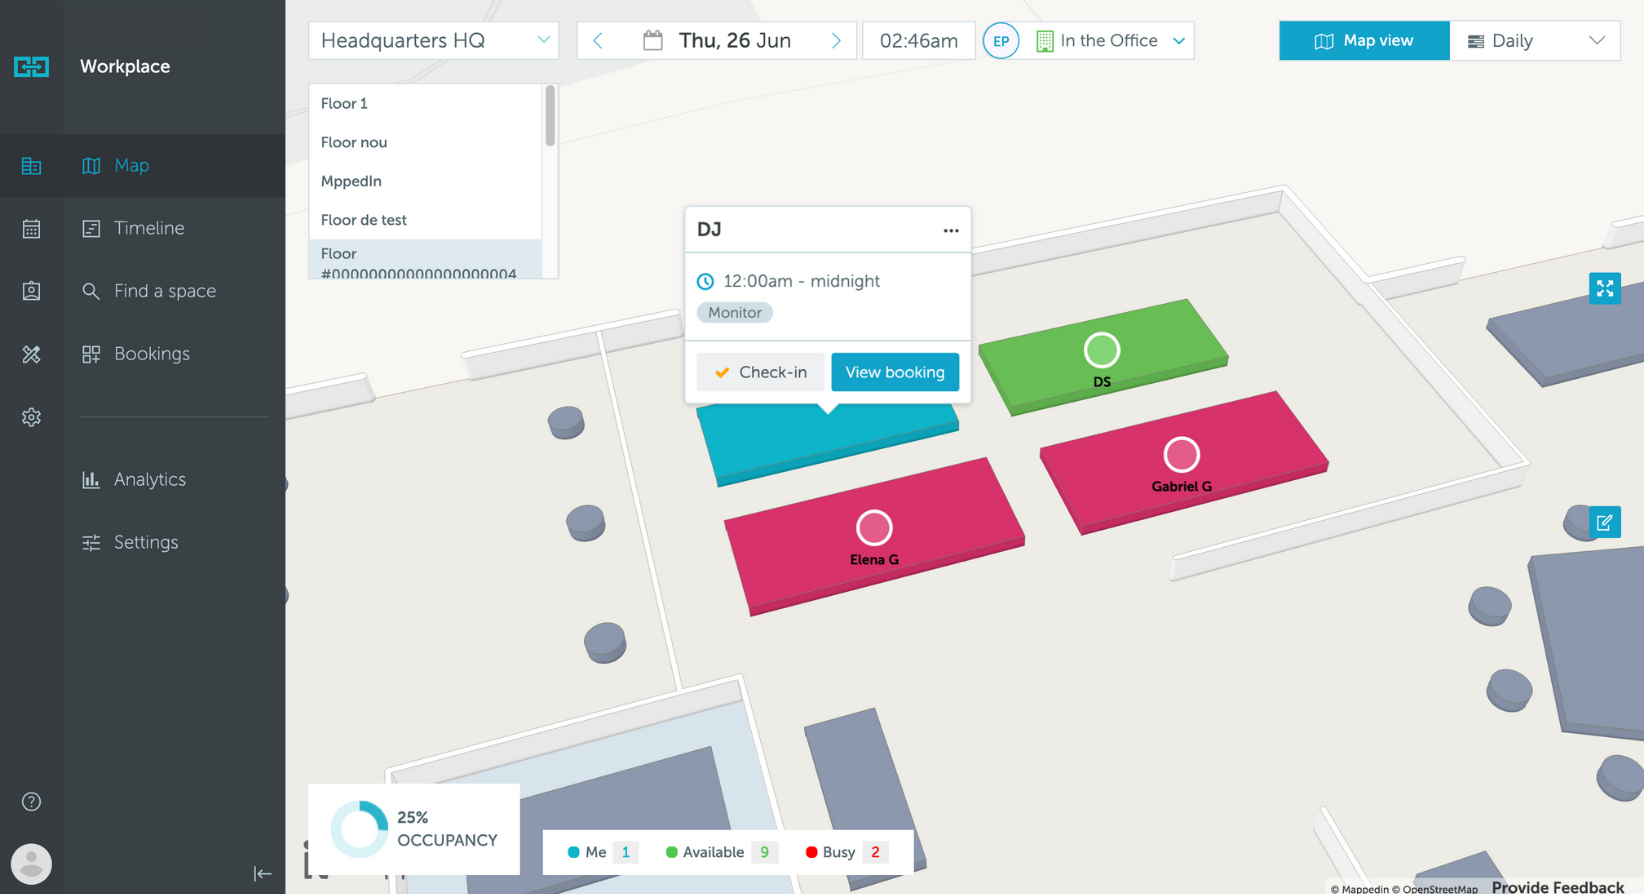Open the Headquarters HQ location dropdown
1644x894 pixels.
433,41
